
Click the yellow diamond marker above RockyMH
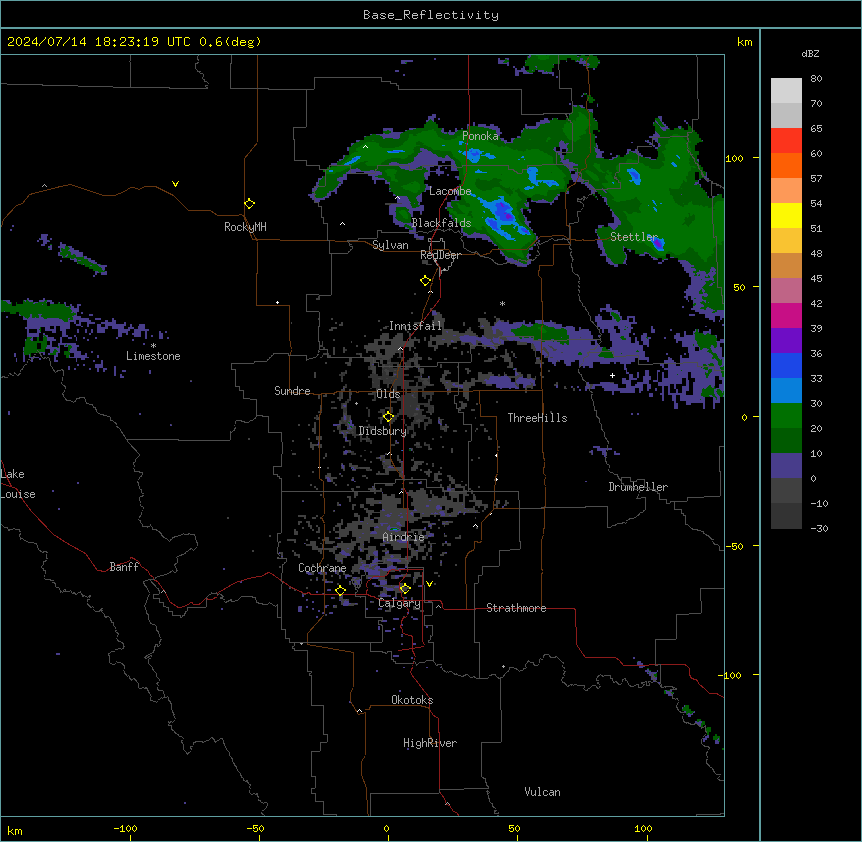(x=249, y=204)
